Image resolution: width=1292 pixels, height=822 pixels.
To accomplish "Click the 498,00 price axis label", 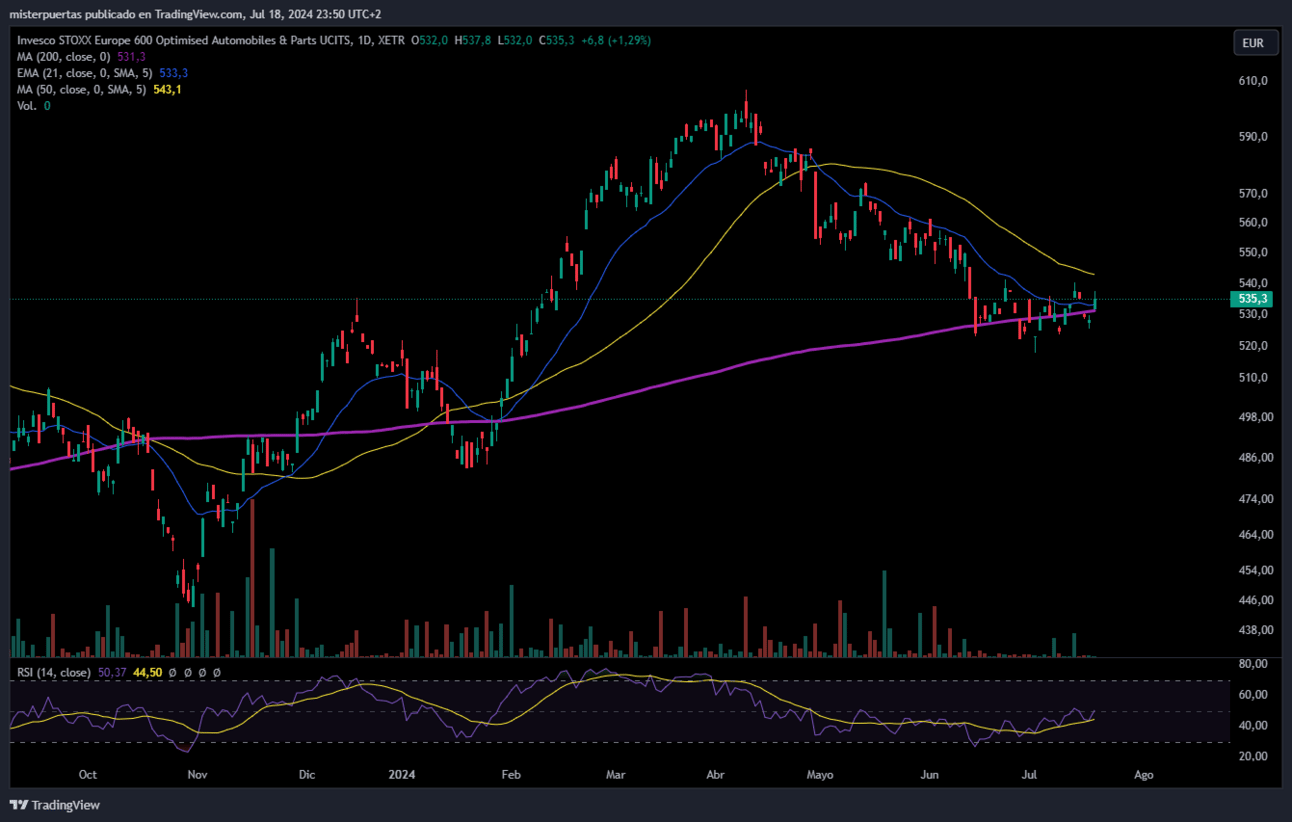I will click(x=1256, y=417).
